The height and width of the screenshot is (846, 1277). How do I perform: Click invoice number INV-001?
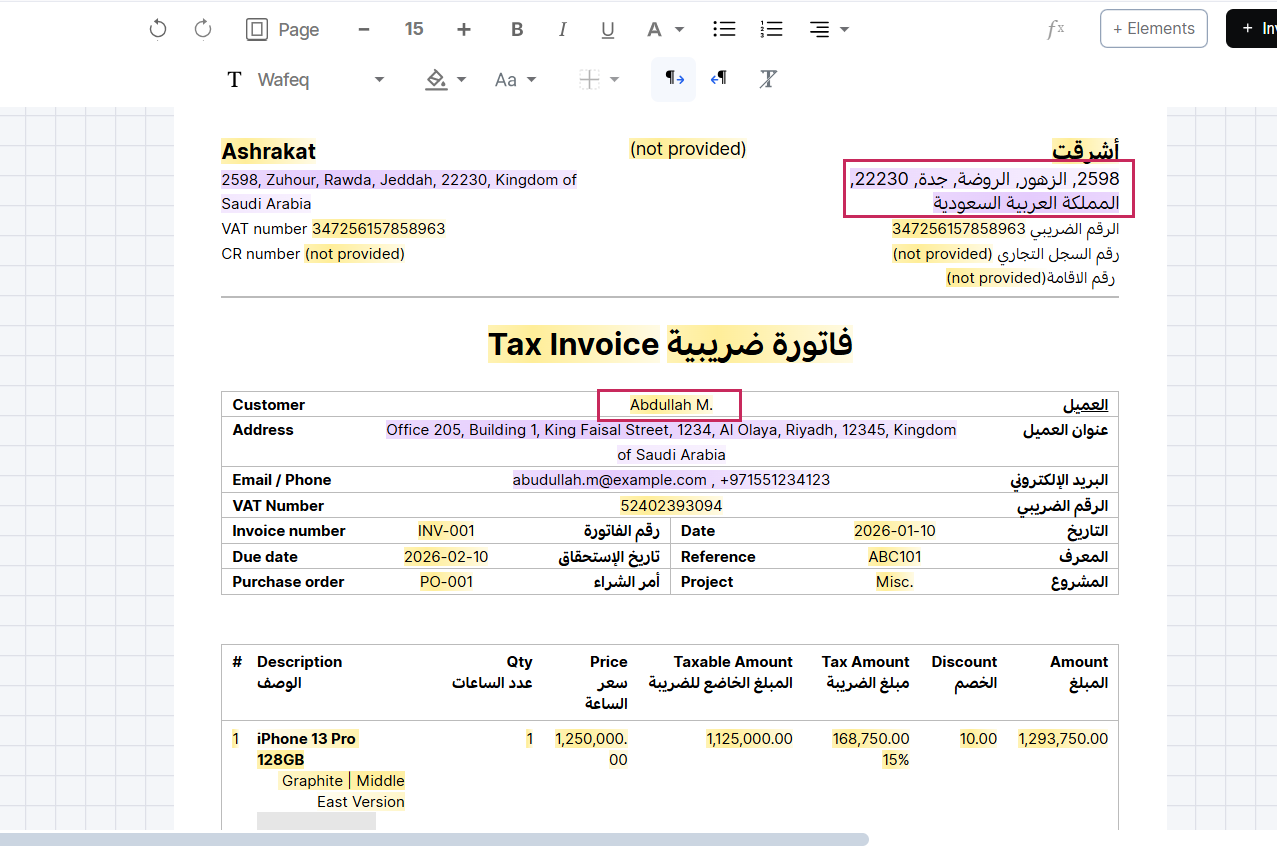(446, 531)
